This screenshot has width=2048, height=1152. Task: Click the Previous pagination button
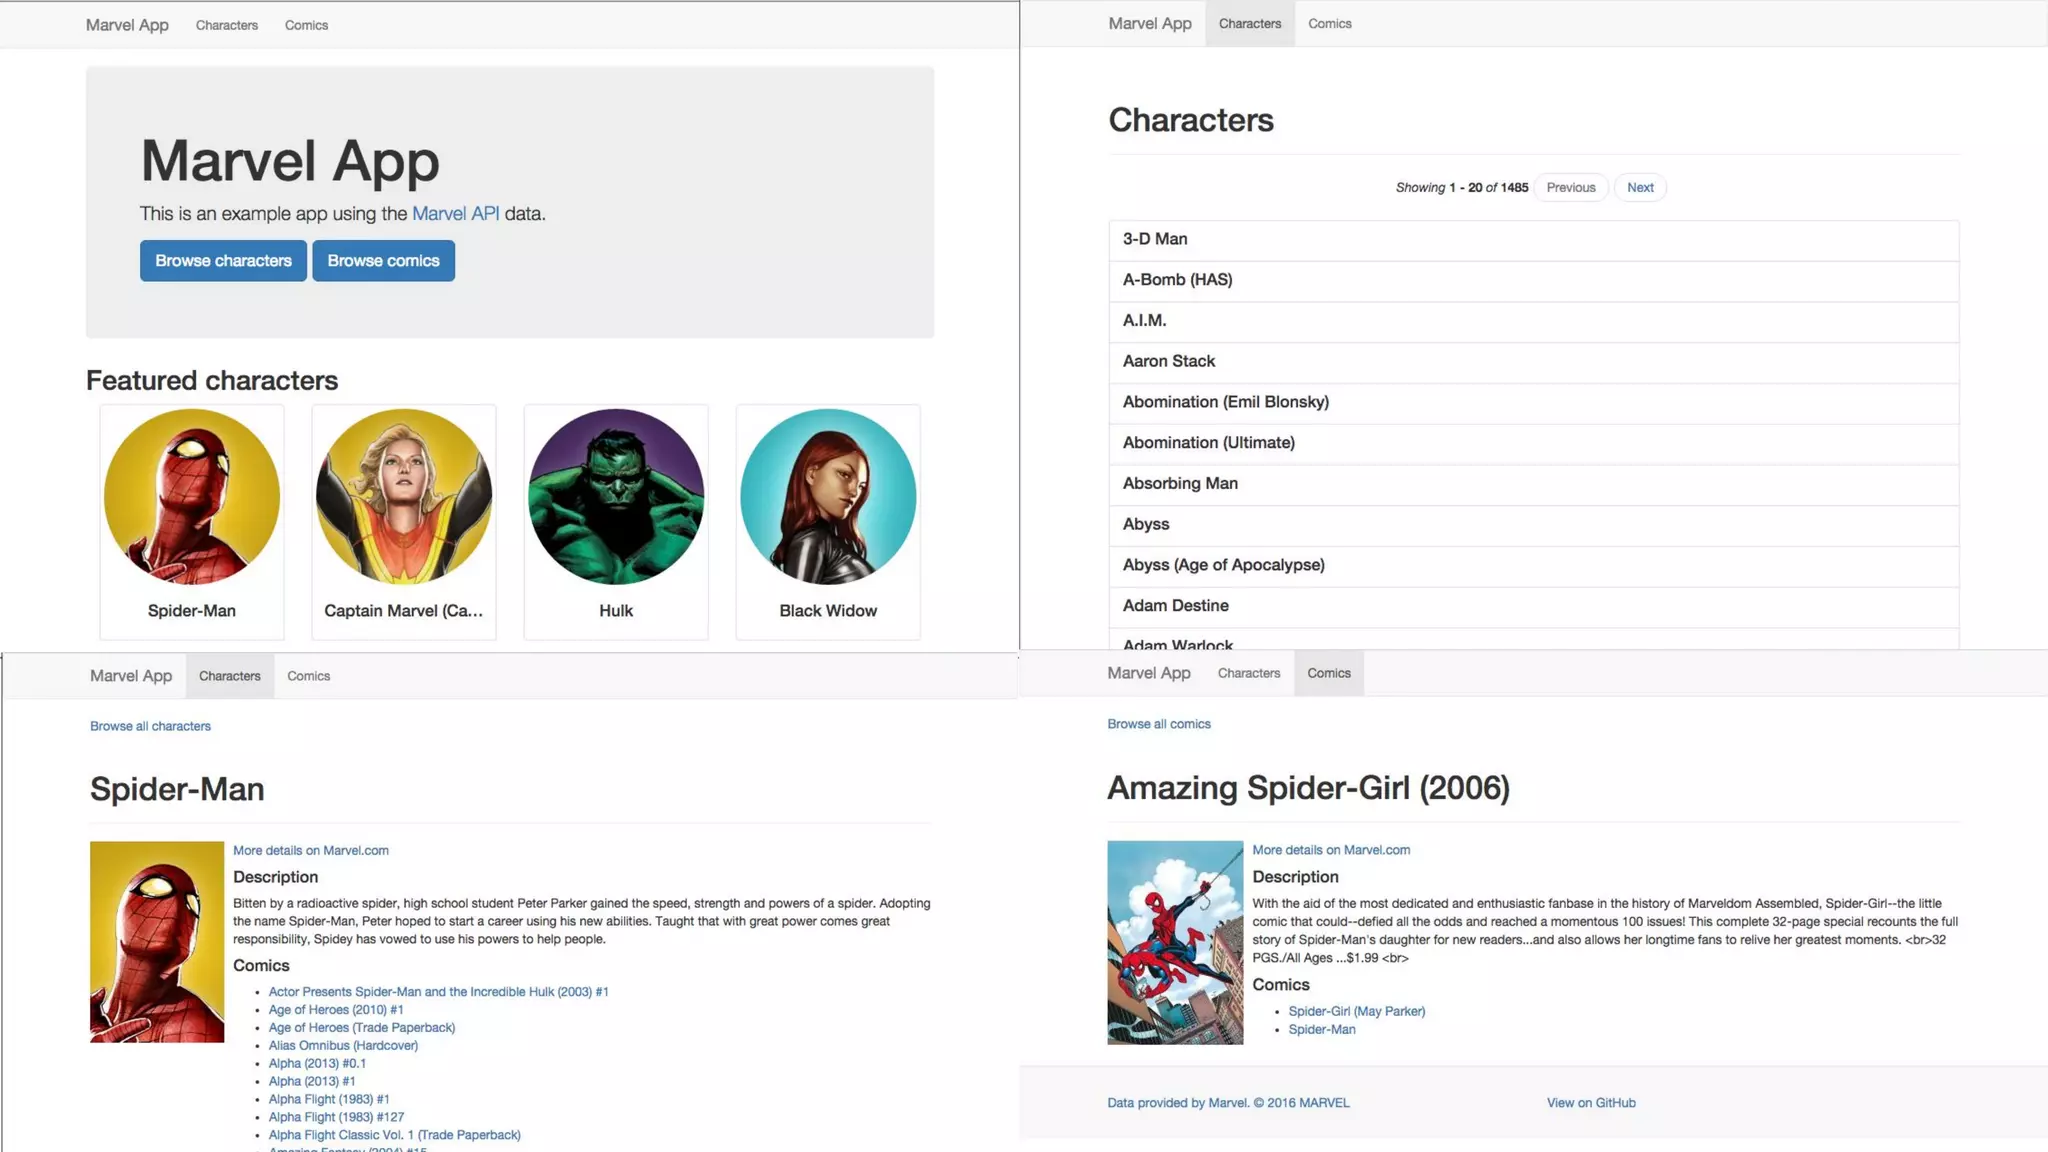coord(1570,187)
